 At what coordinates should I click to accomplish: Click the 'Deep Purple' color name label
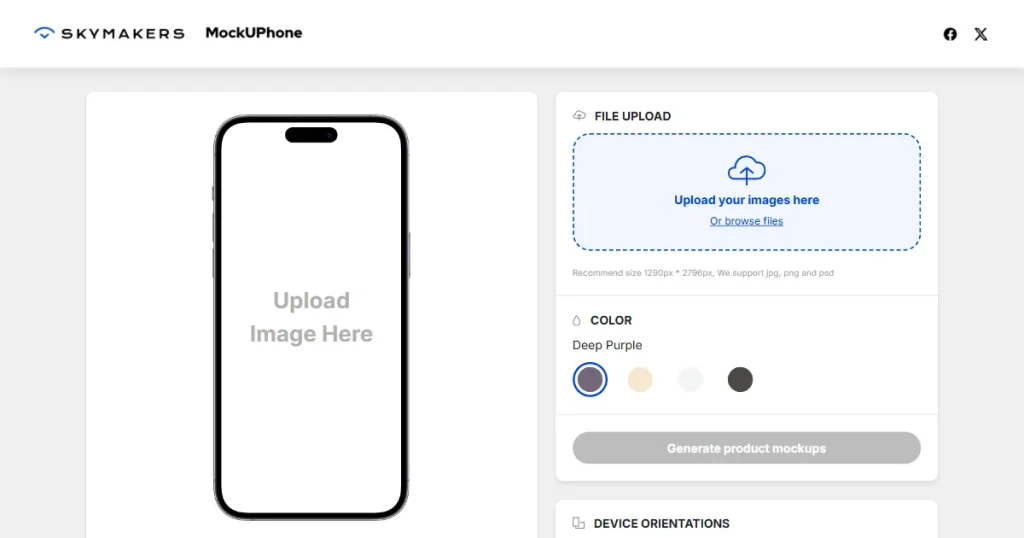pos(607,345)
